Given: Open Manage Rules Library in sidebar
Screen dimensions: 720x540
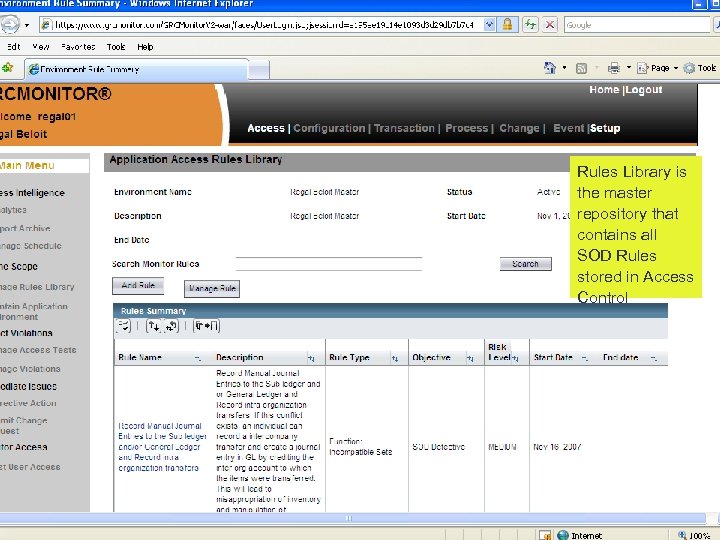Looking at the screenshot, I should [x=37, y=287].
